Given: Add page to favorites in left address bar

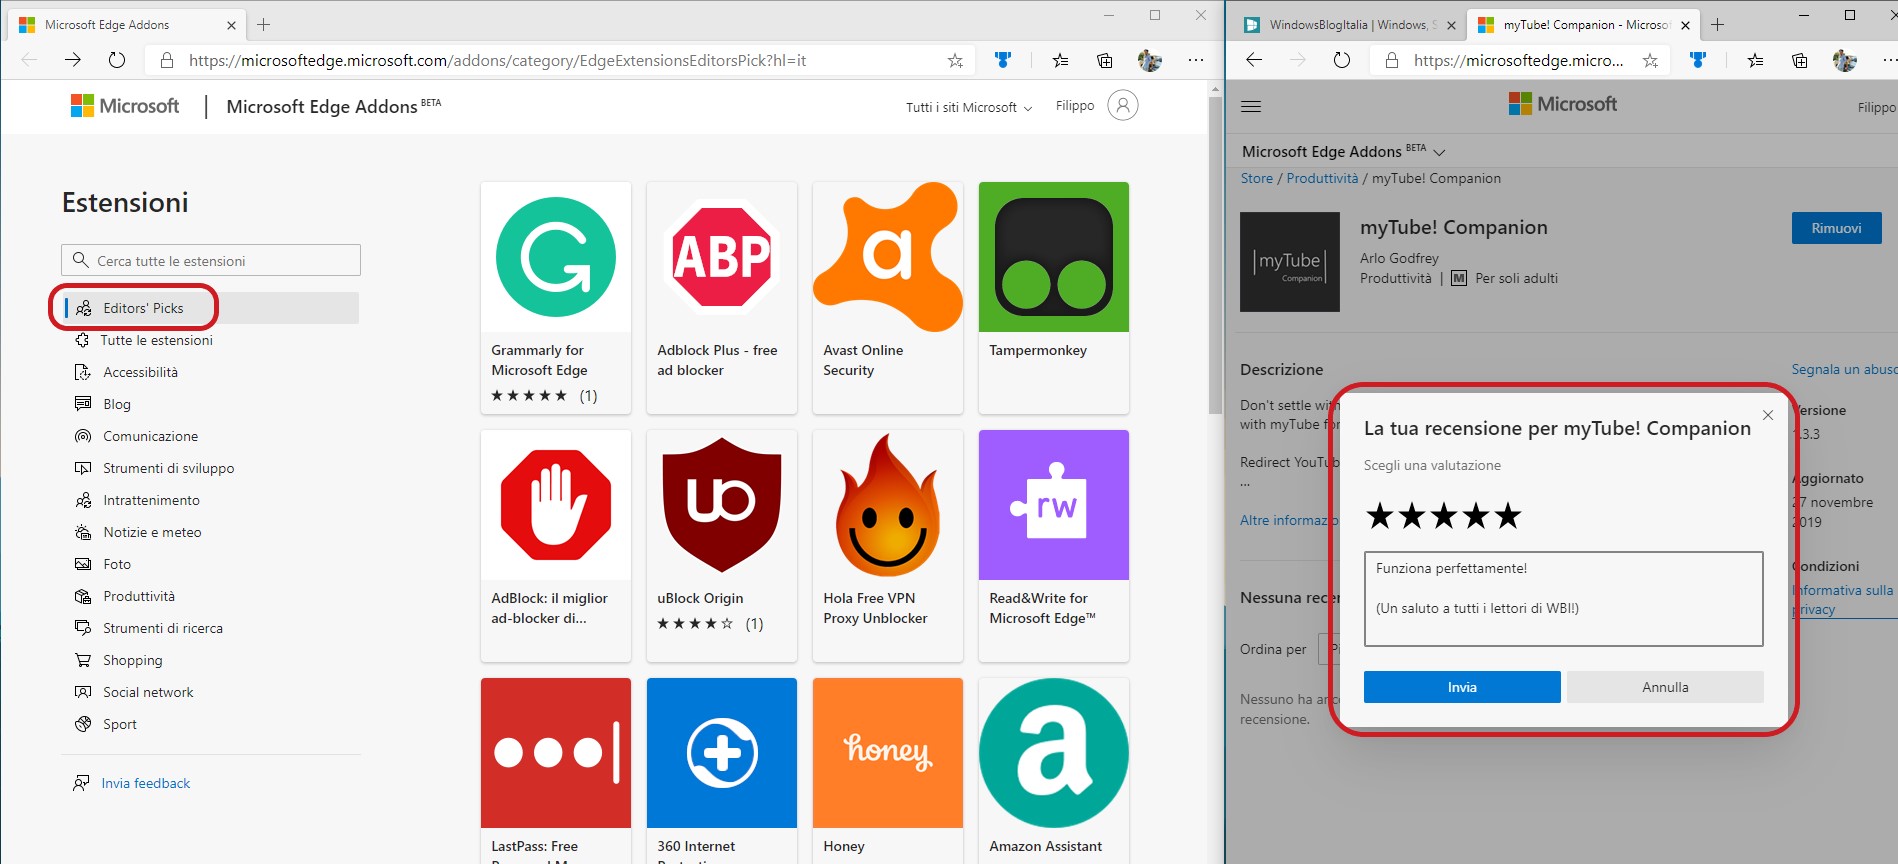Looking at the screenshot, I should (955, 61).
